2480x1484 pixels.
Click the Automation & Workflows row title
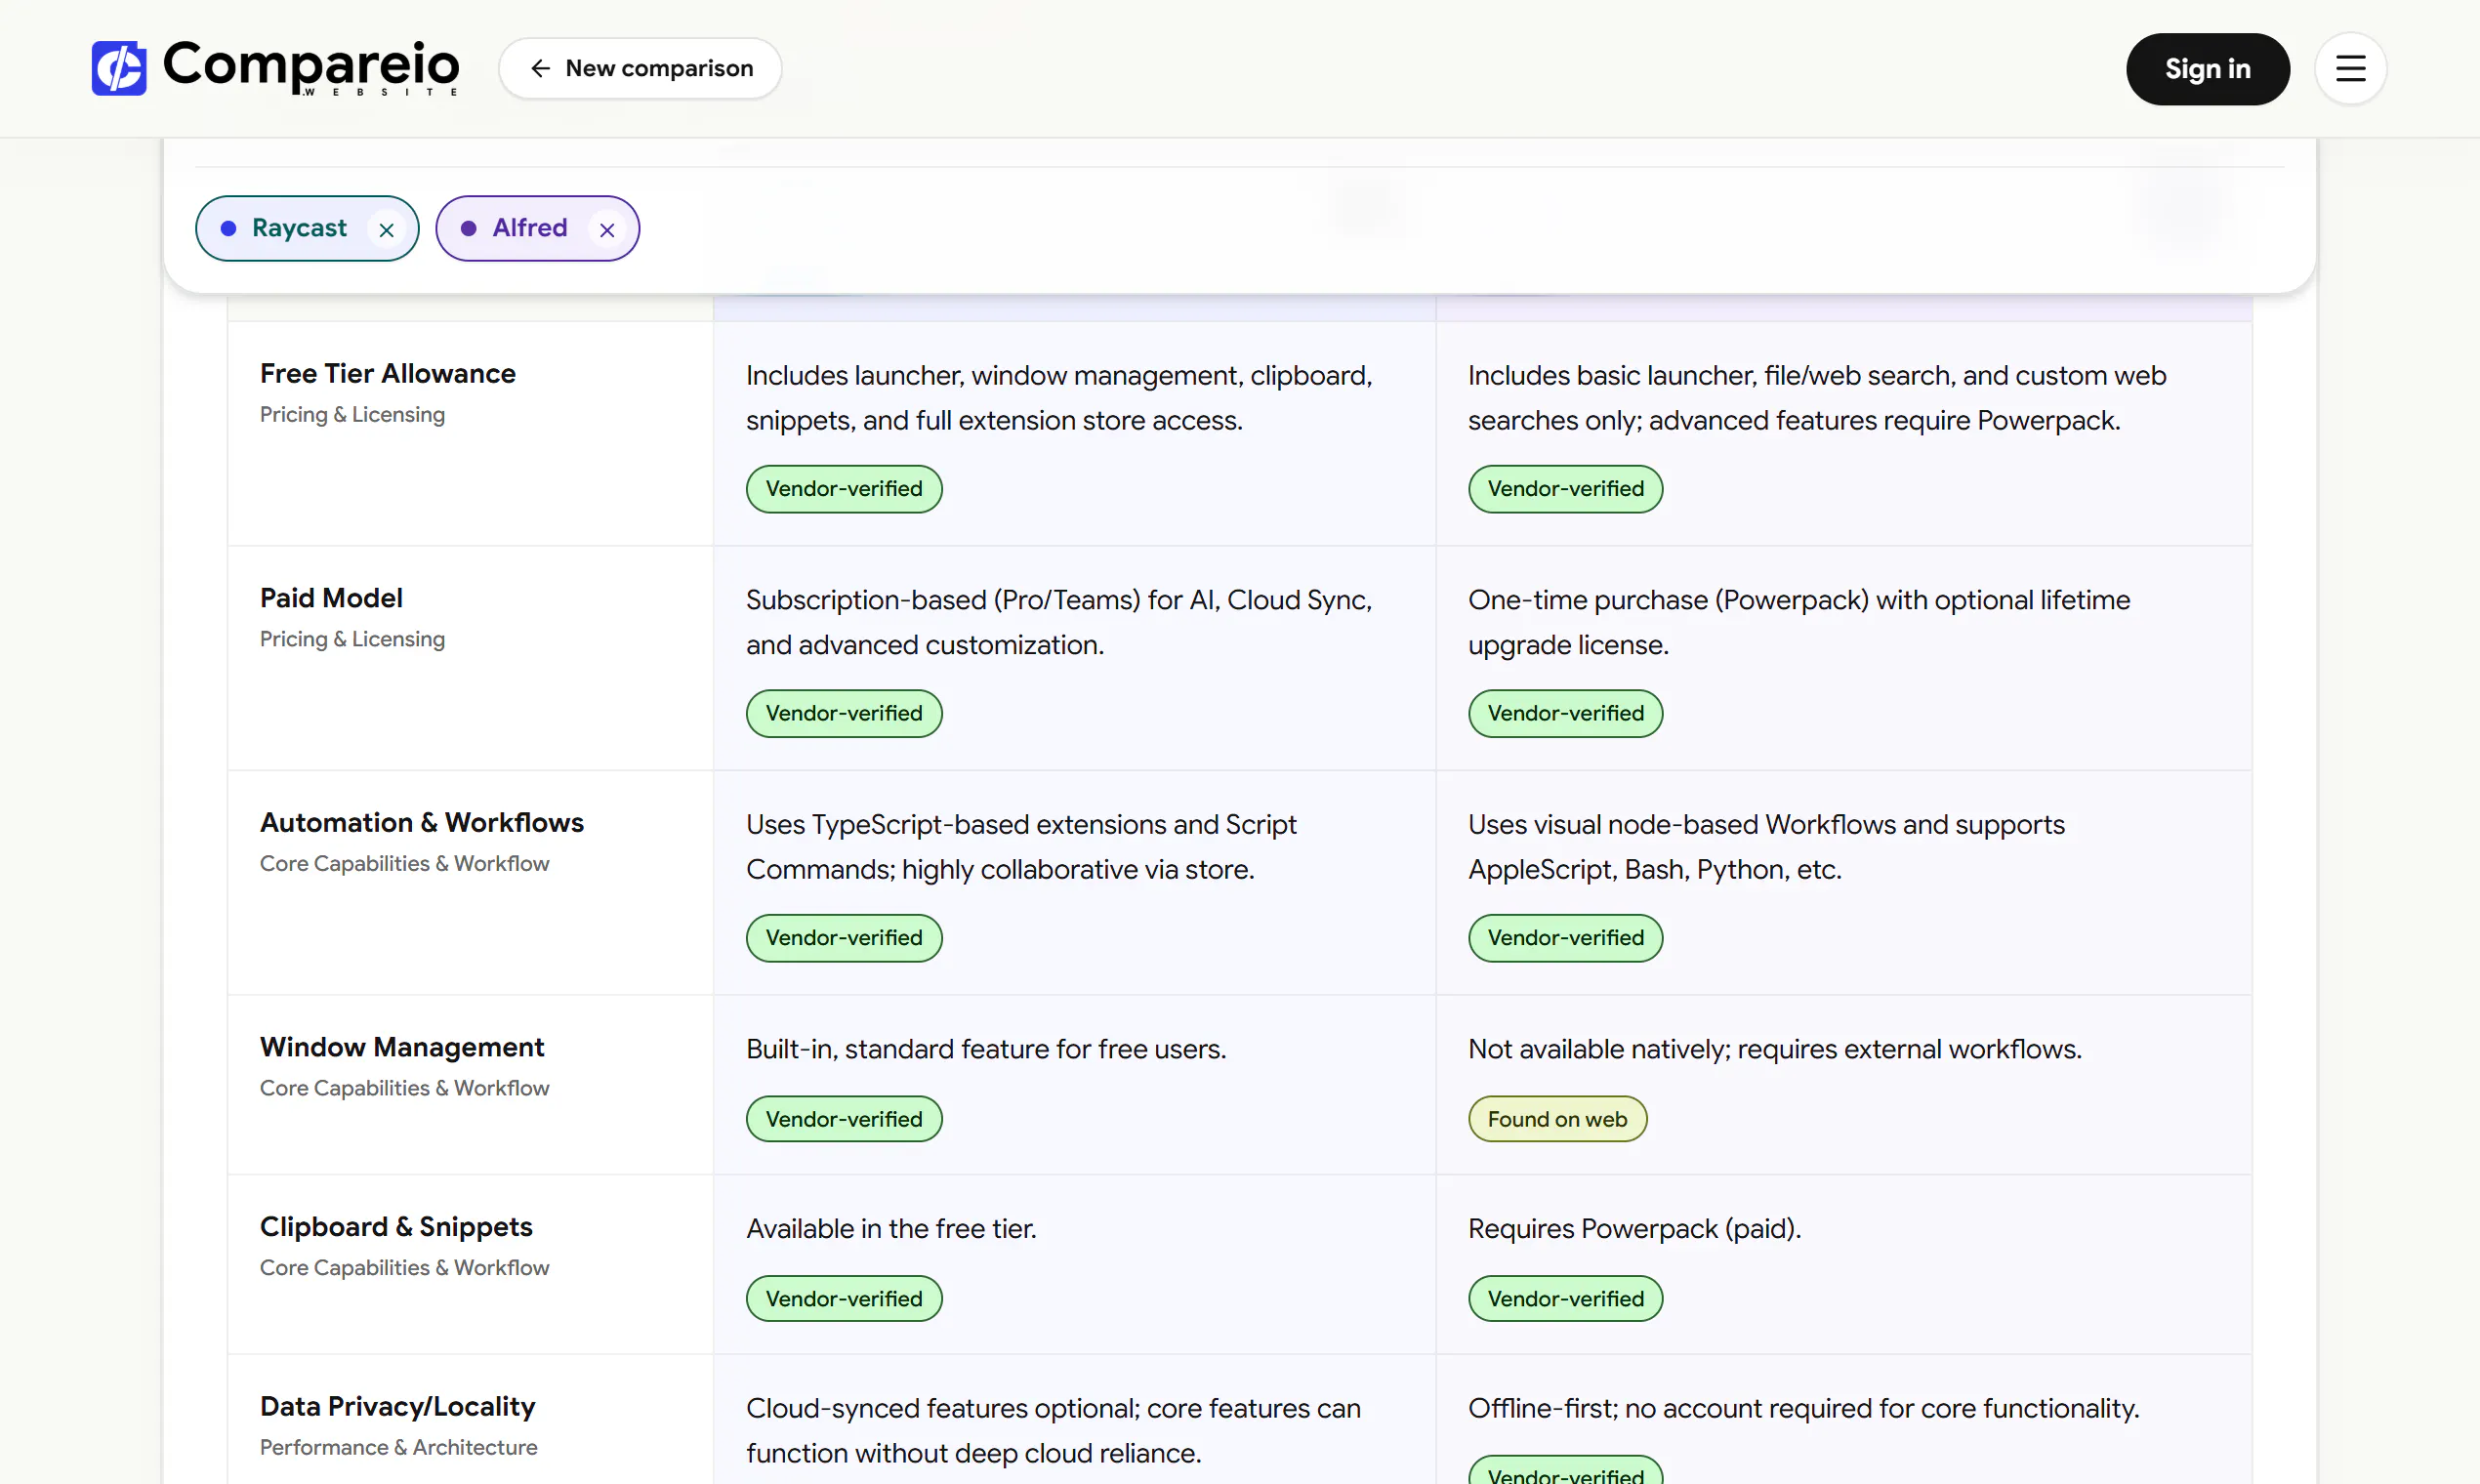(422, 823)
